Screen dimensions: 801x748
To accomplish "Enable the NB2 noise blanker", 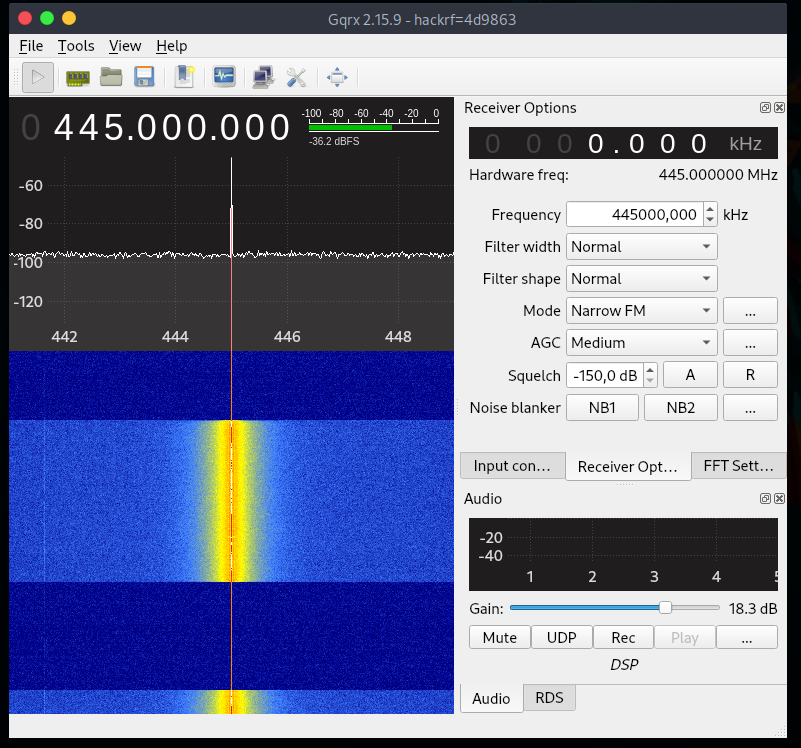I will [680, 407].
